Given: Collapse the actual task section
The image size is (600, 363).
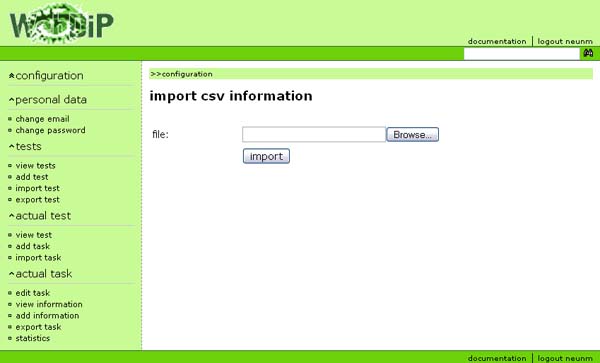Looking at the screenshot, I should [x=40, y=274].
